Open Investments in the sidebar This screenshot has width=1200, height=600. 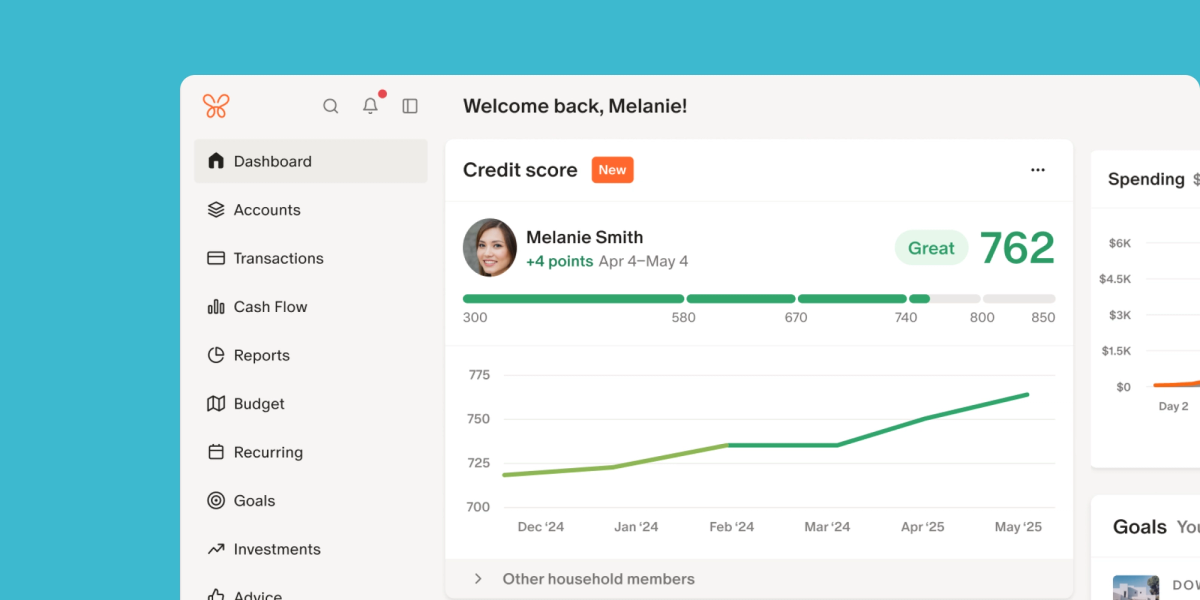coord(311,549)
